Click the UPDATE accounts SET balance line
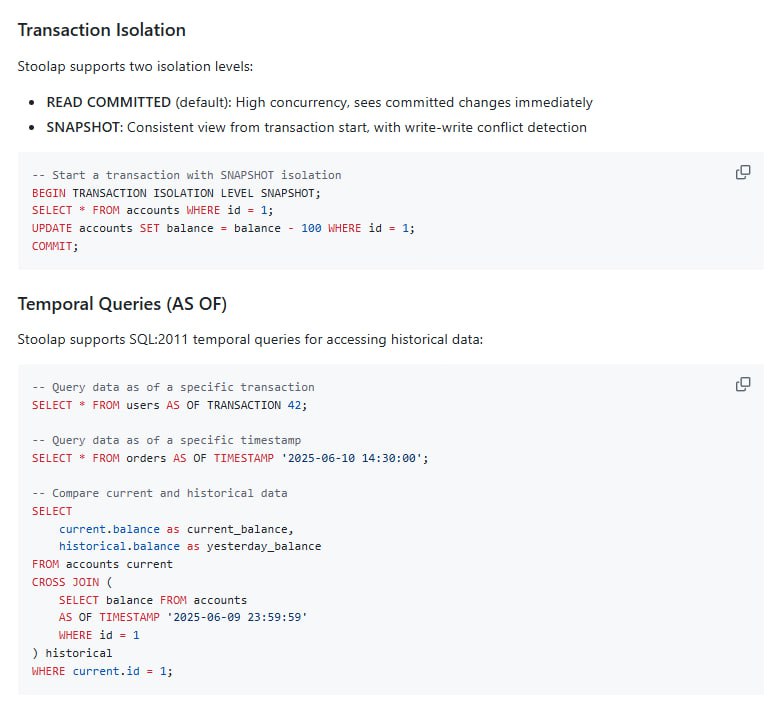This screenshot has height=704, width=782. (x=222, y=228)
